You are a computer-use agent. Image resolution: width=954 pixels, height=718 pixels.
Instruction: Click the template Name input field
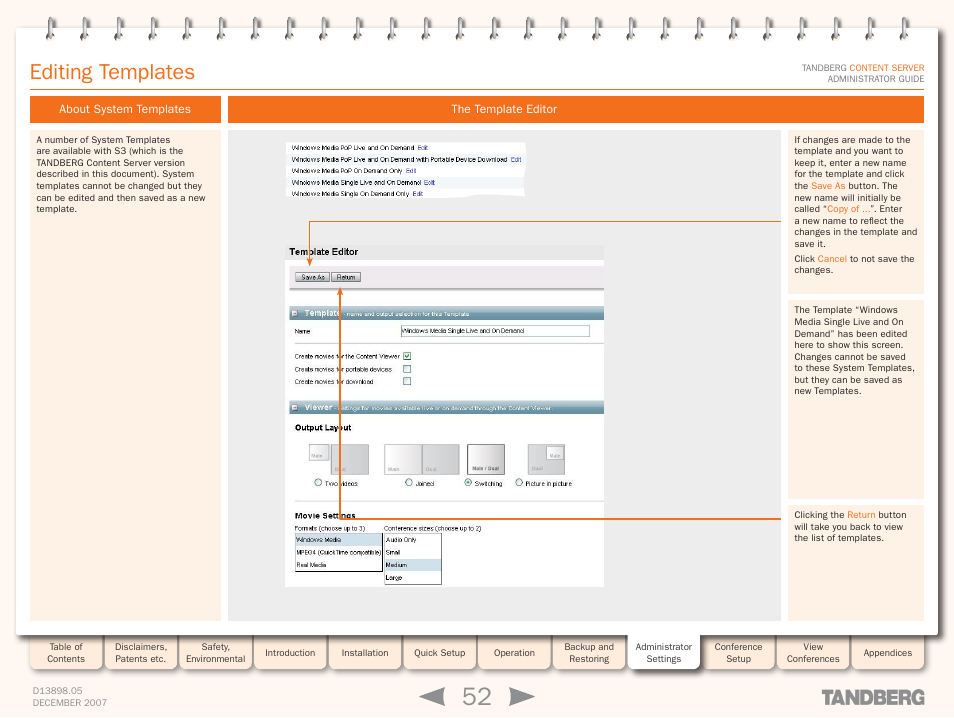495,331
